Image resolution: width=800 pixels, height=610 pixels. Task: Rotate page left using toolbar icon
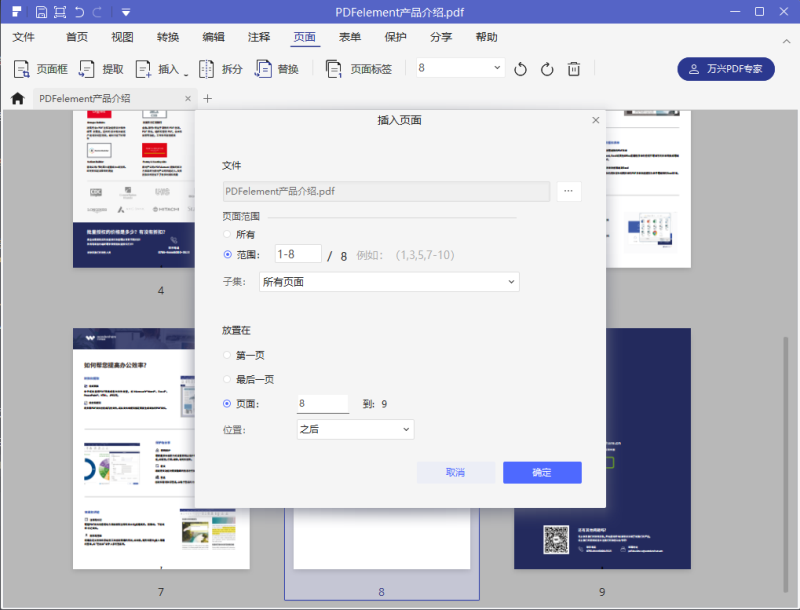coord(520,69)
